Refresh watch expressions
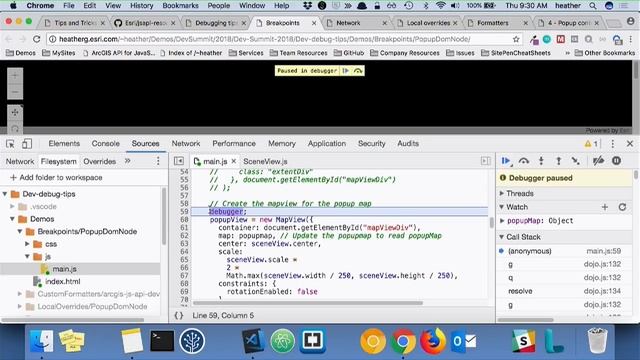 coord(622,207)
